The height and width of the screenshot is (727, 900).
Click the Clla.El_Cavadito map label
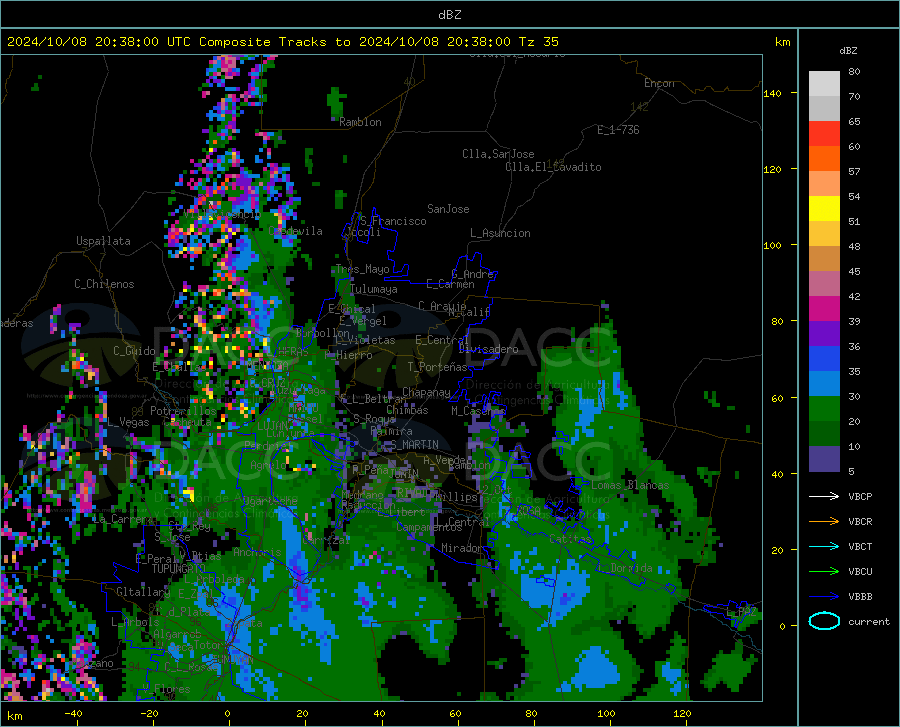point(553,167)
